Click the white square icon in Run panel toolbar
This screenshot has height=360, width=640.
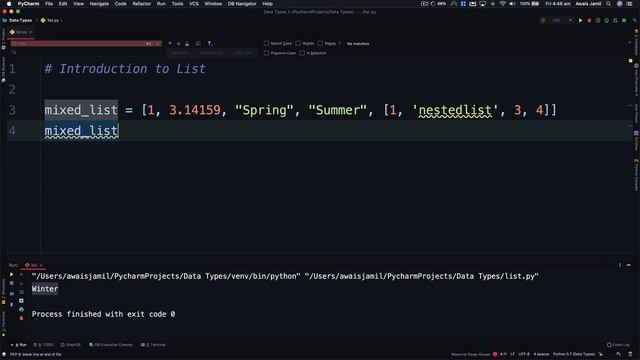pos(21,301)
